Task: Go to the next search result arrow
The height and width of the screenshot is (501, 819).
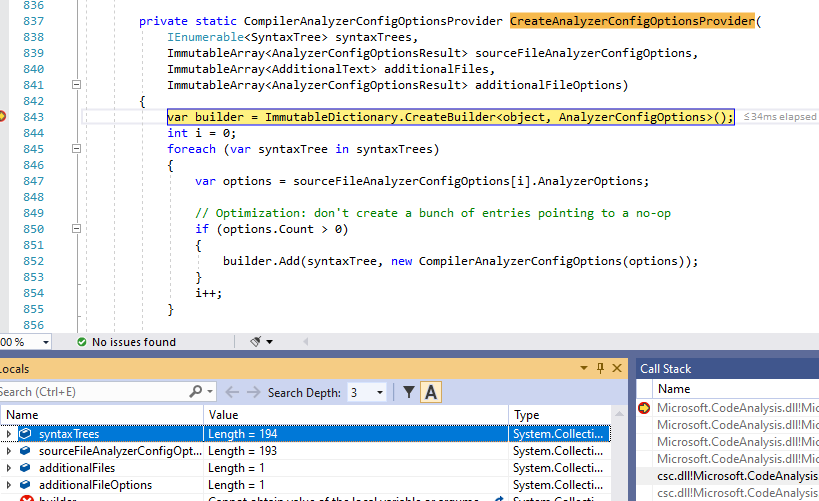Action: click(x=253, y=392)
